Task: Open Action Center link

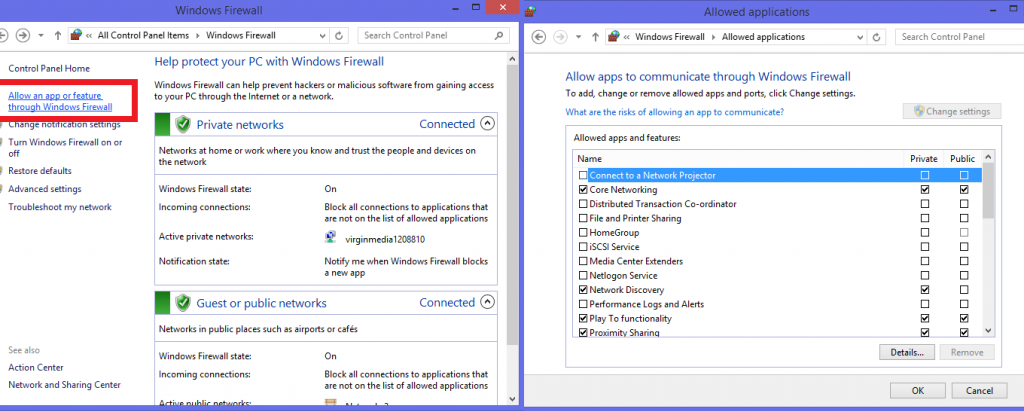Action: click(x=36, y=367)
